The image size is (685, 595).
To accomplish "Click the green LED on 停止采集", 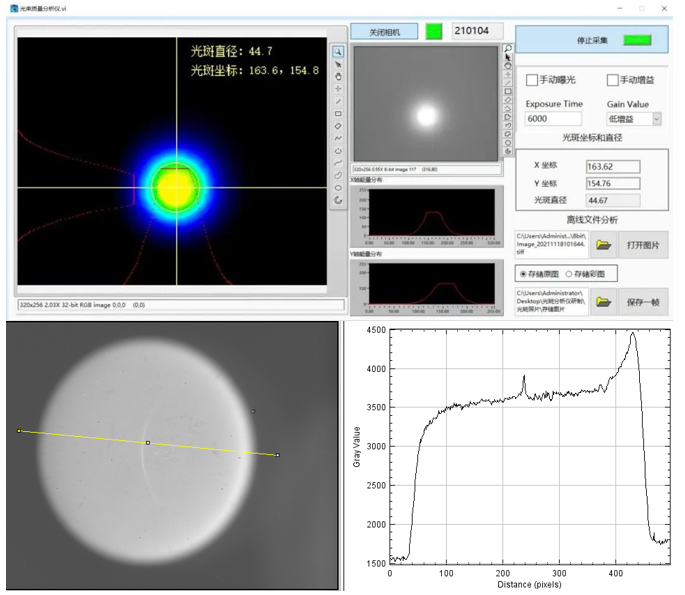I will tap(637, 40).
